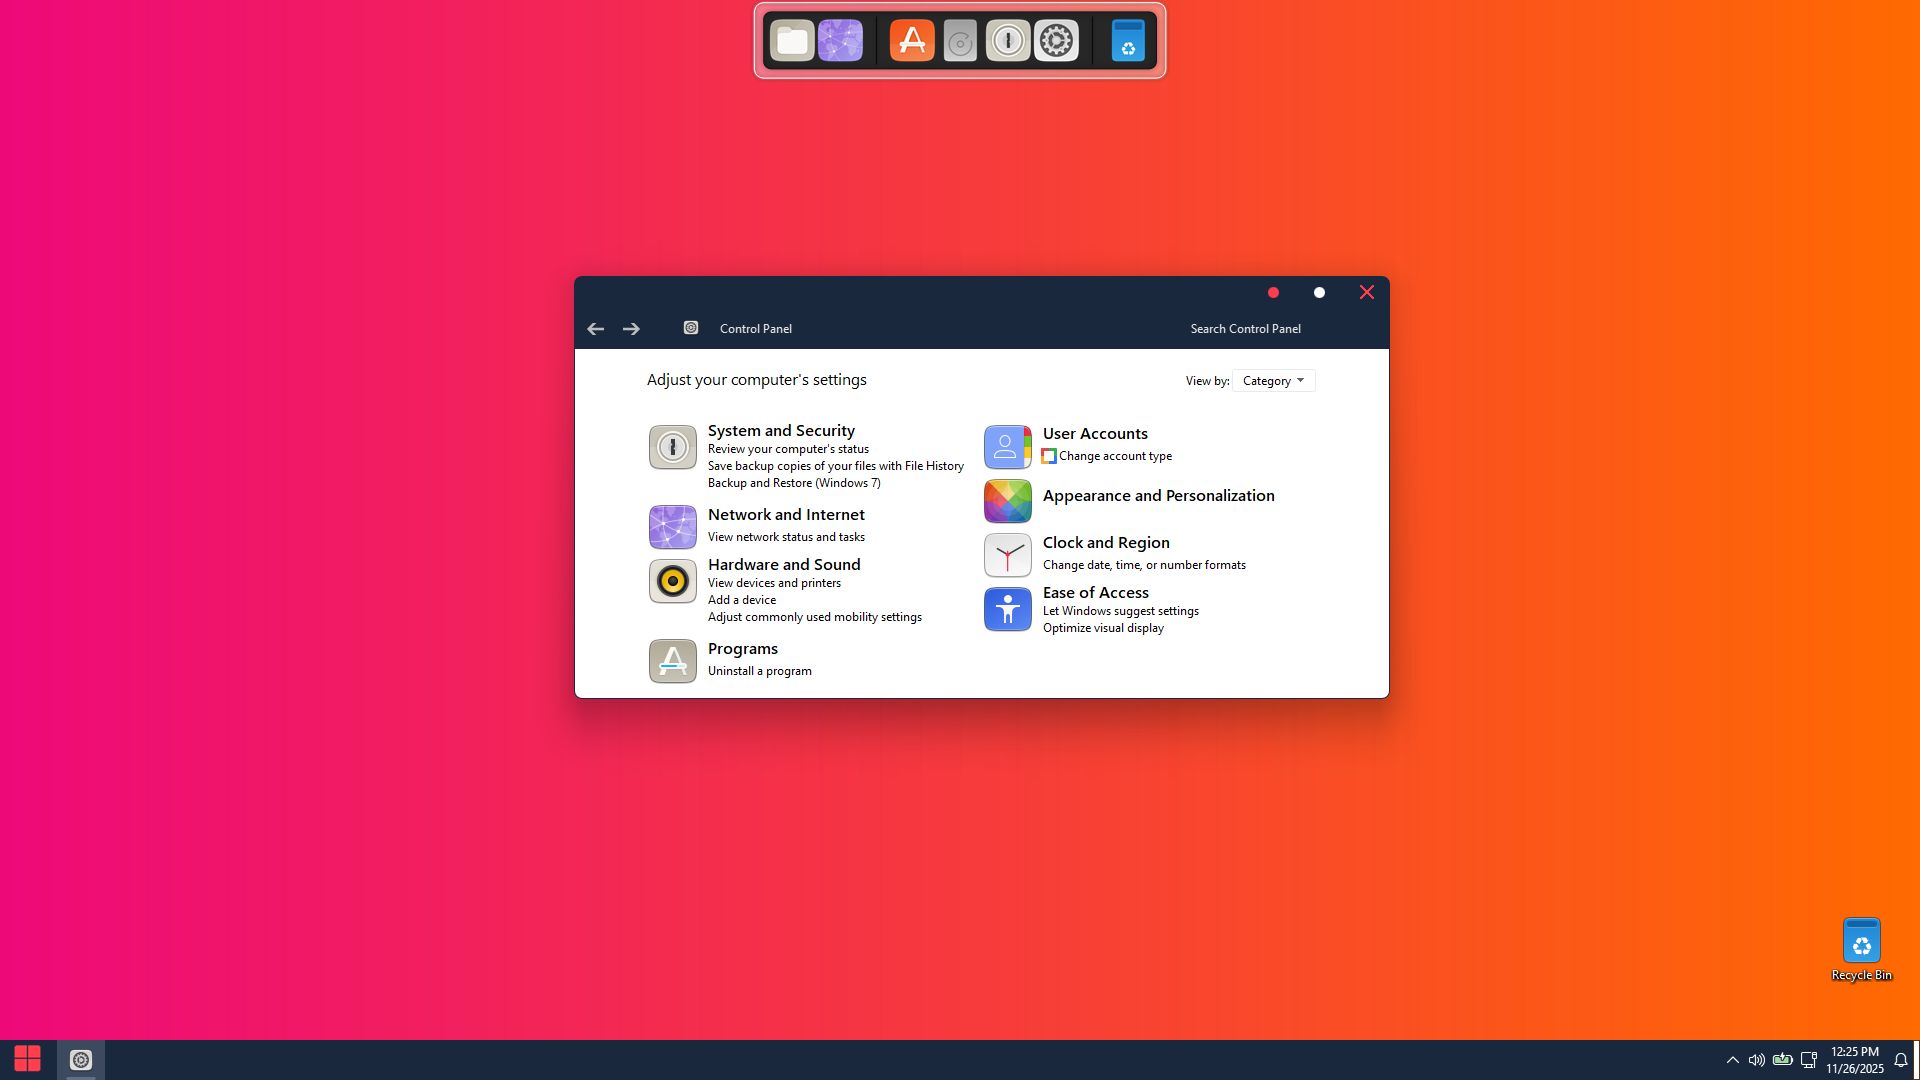Open the User Accounts icon
The width and height of the screenshot is (1920, 1080).
tap(1007, 447)
